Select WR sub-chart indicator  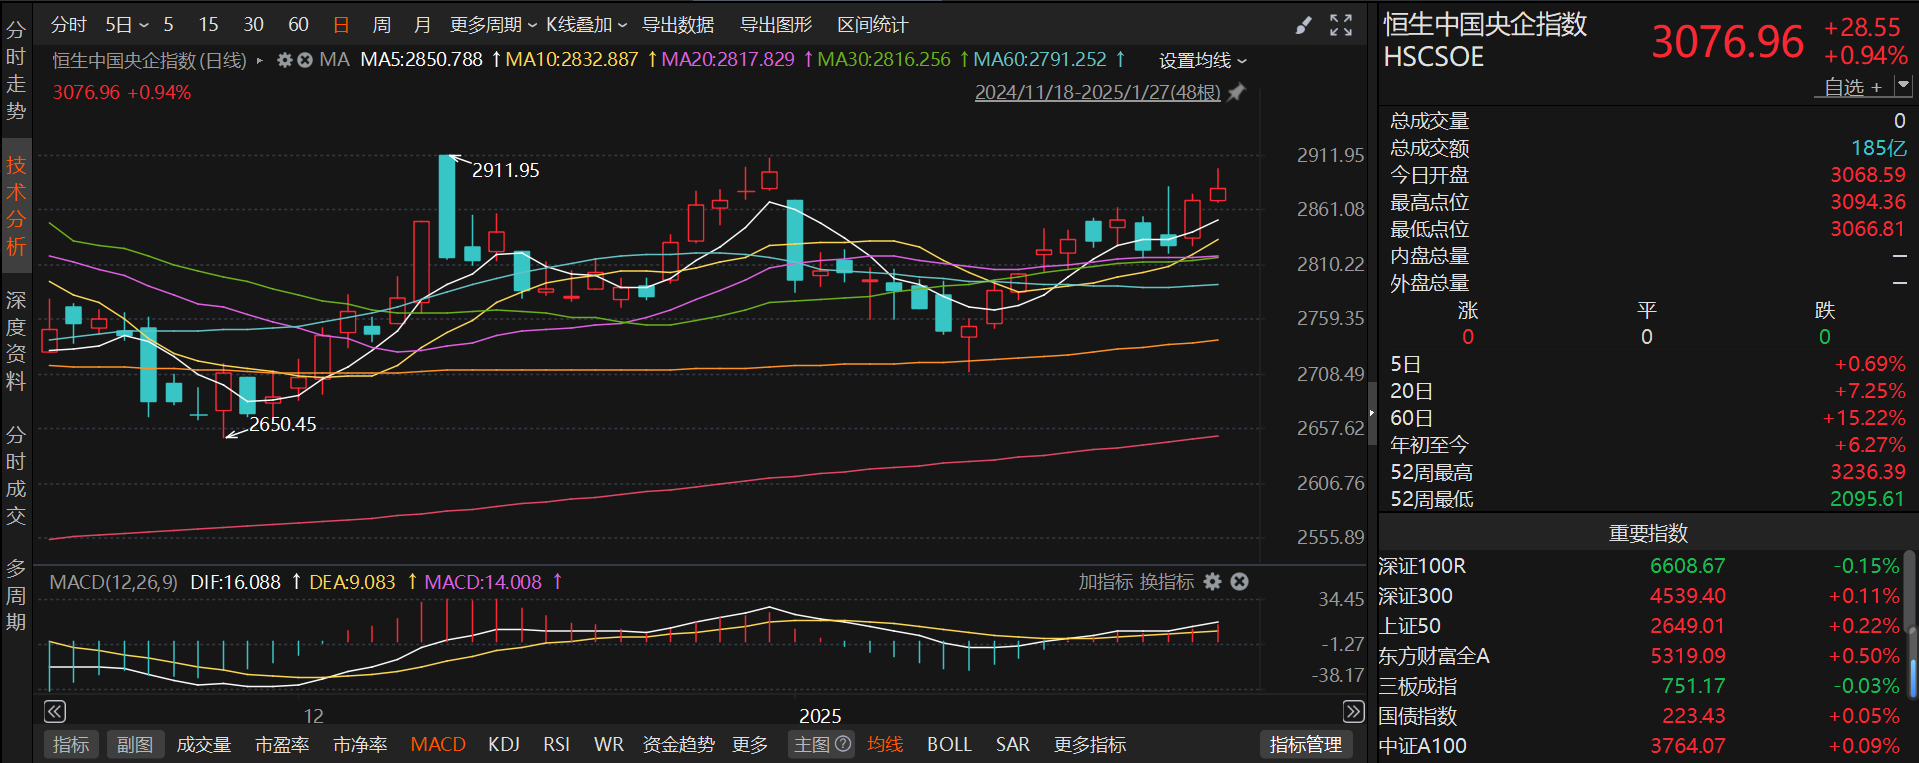point(608,744)
